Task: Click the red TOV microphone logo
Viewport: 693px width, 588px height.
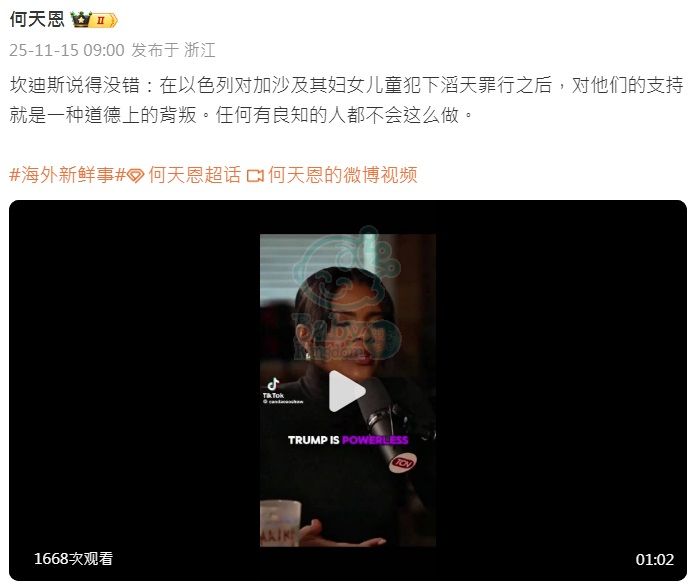Action: coord(402,463)
